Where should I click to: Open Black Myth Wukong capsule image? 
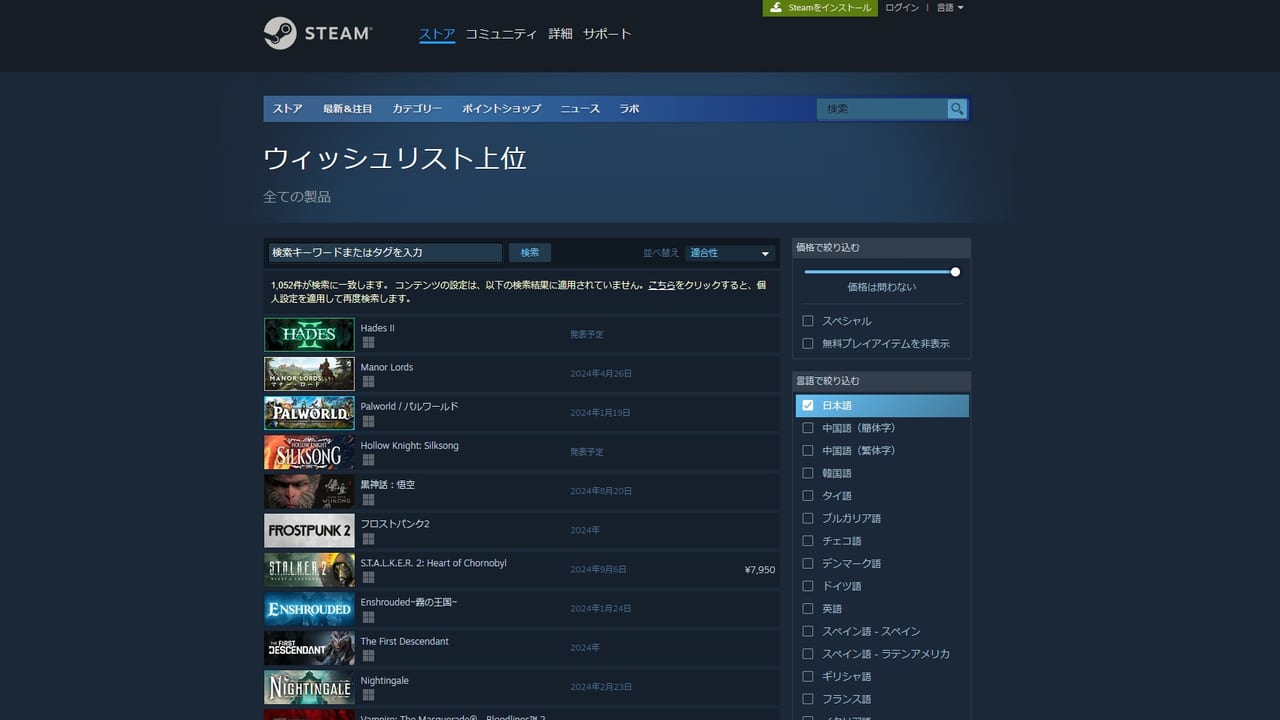(309, 491)
